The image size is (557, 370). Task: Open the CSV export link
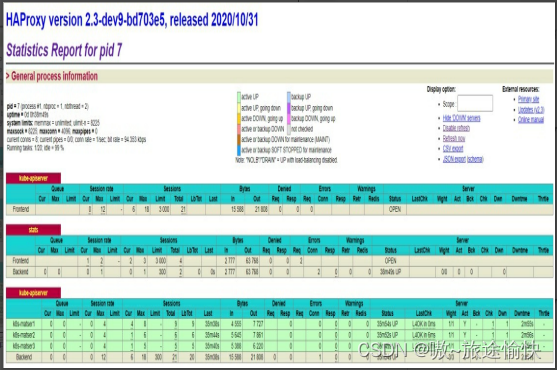pyautogui.click(x=453, y=149)
